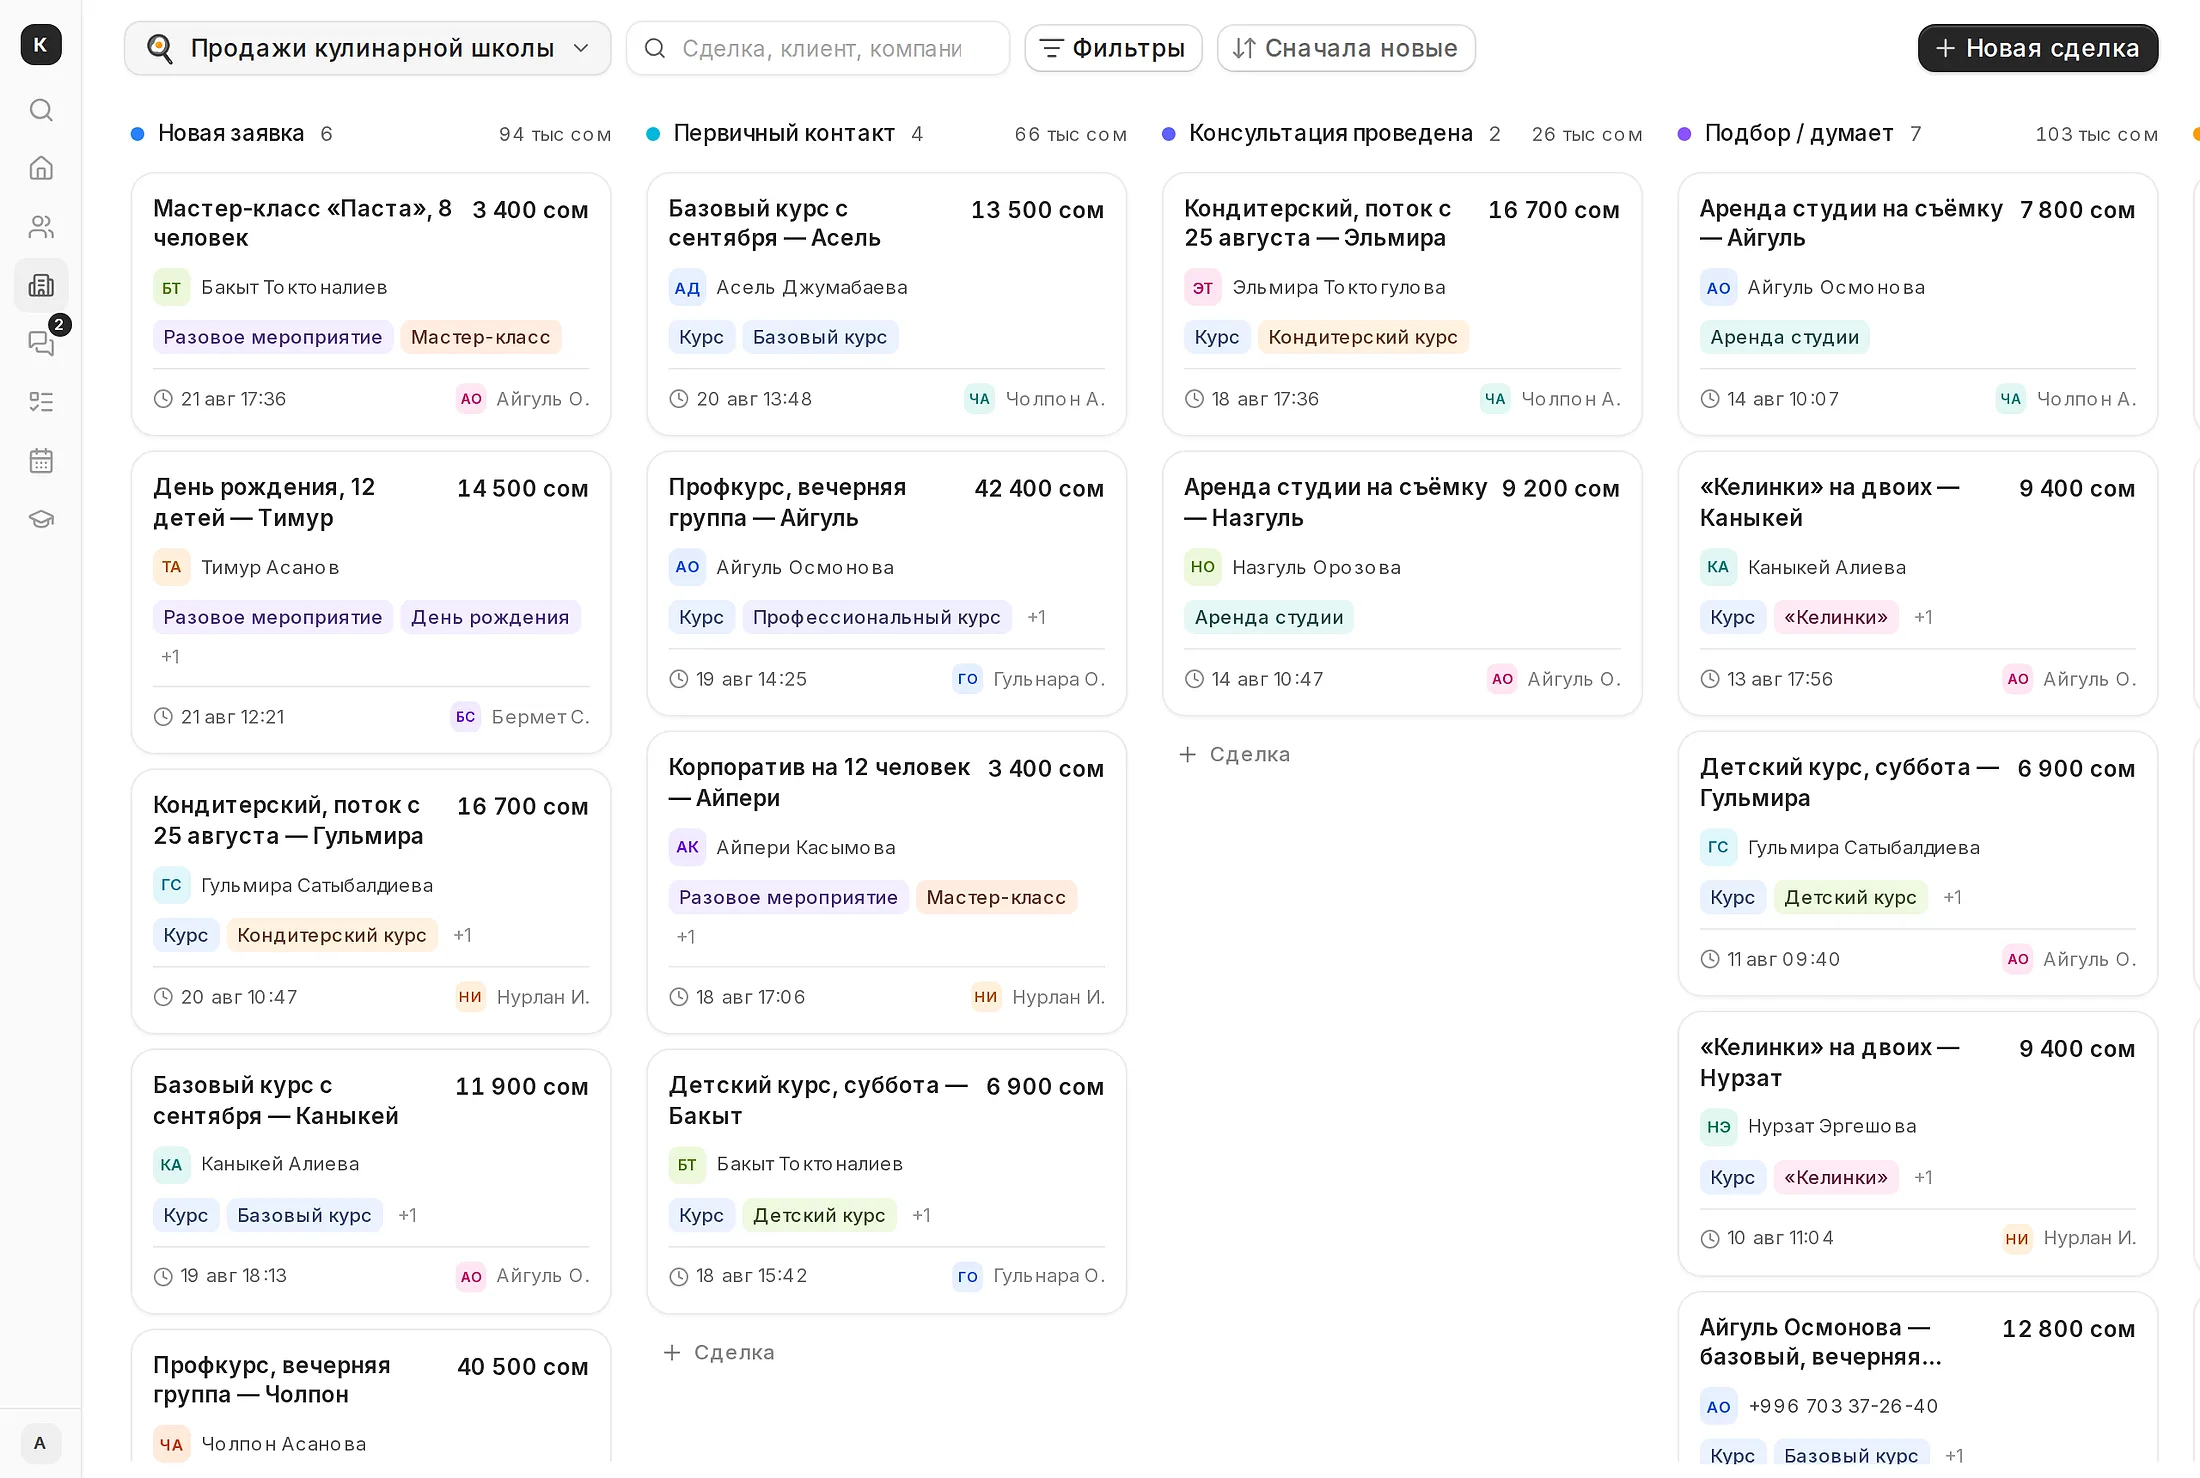This screenshot has width=2200, height=1478.
Task: Click the День рождения tag
Action: pos(490,617)
